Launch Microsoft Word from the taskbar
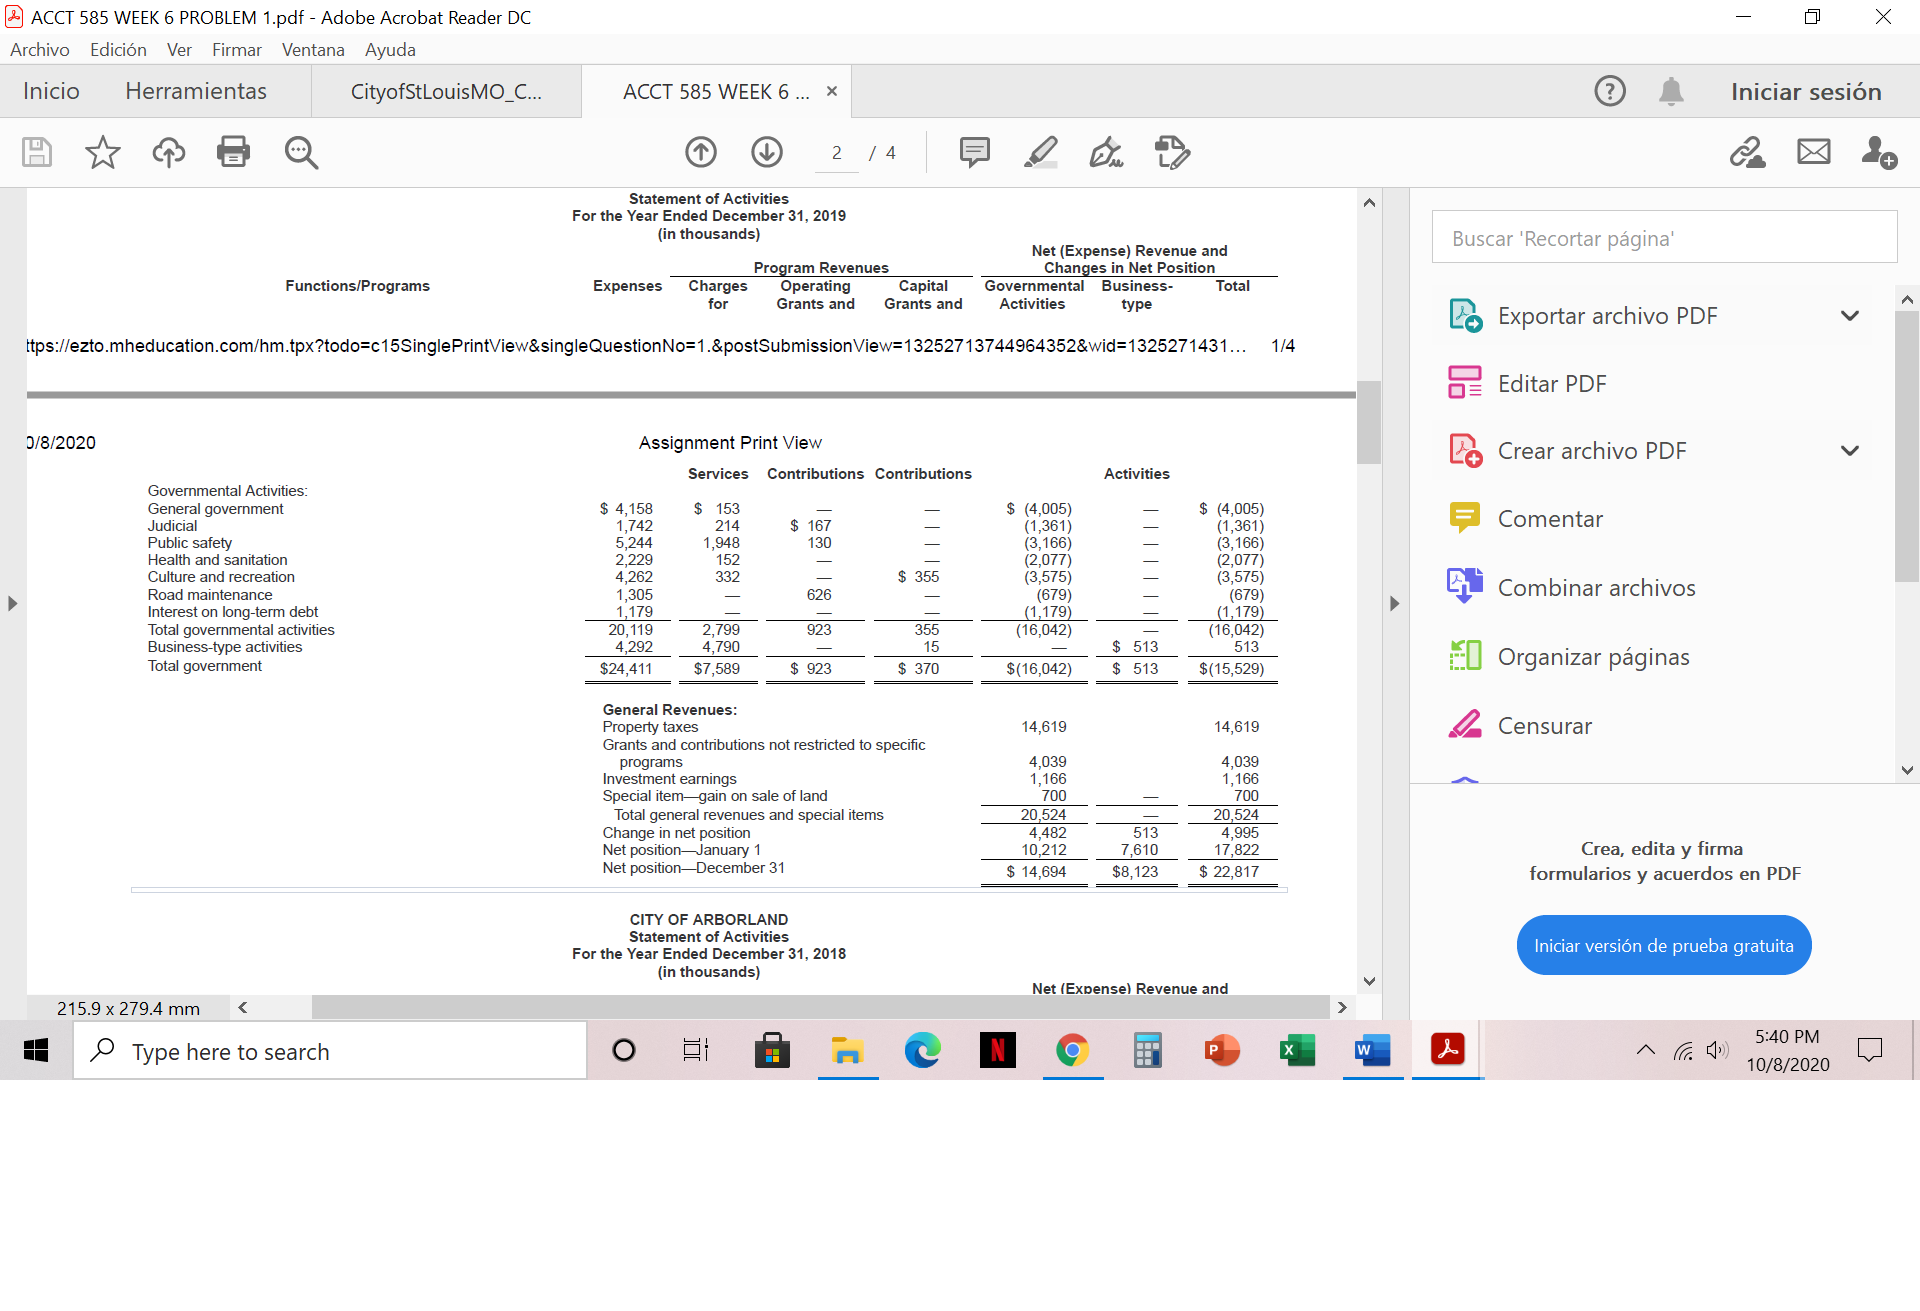Screen dimensions: 1920x1311 click(x=1371, y=1050)
